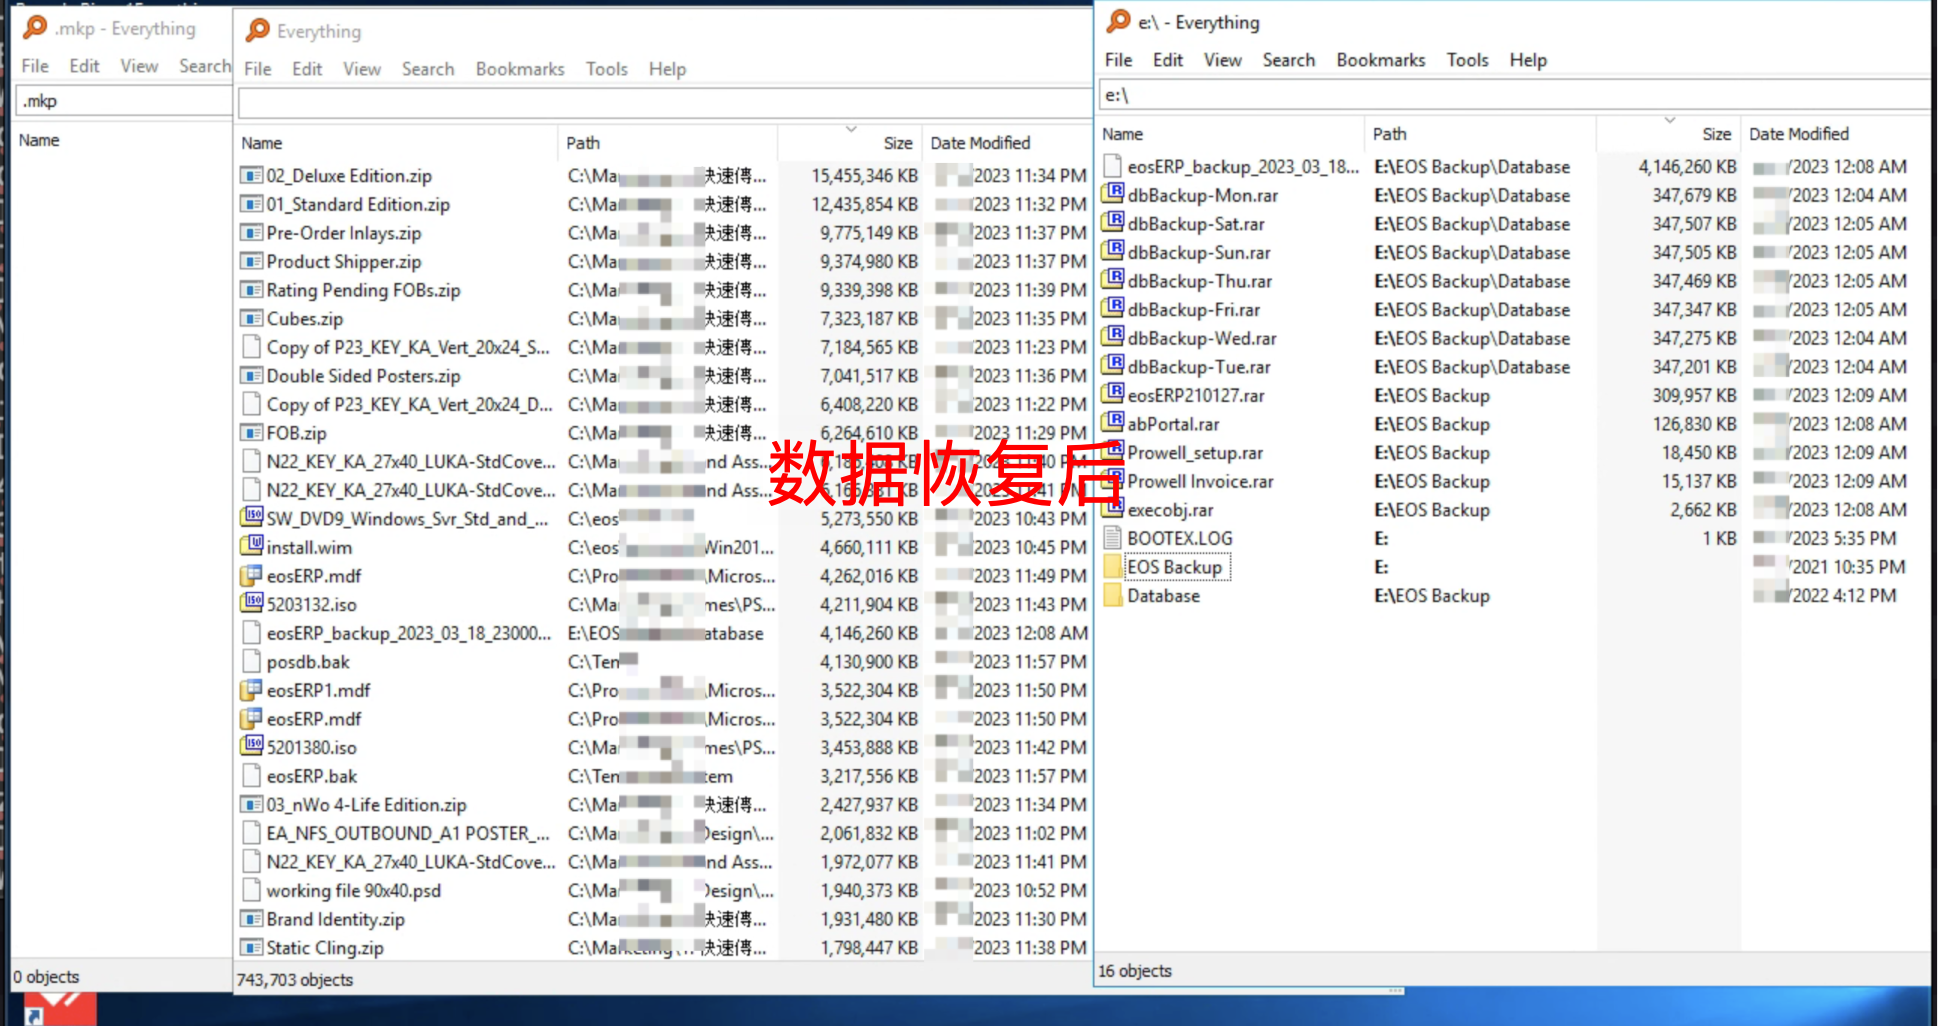The image size is (1942, 1026).
Task: Click the dbBackup-Thu.rar archive icon
Action: (x=1113, y=281)
